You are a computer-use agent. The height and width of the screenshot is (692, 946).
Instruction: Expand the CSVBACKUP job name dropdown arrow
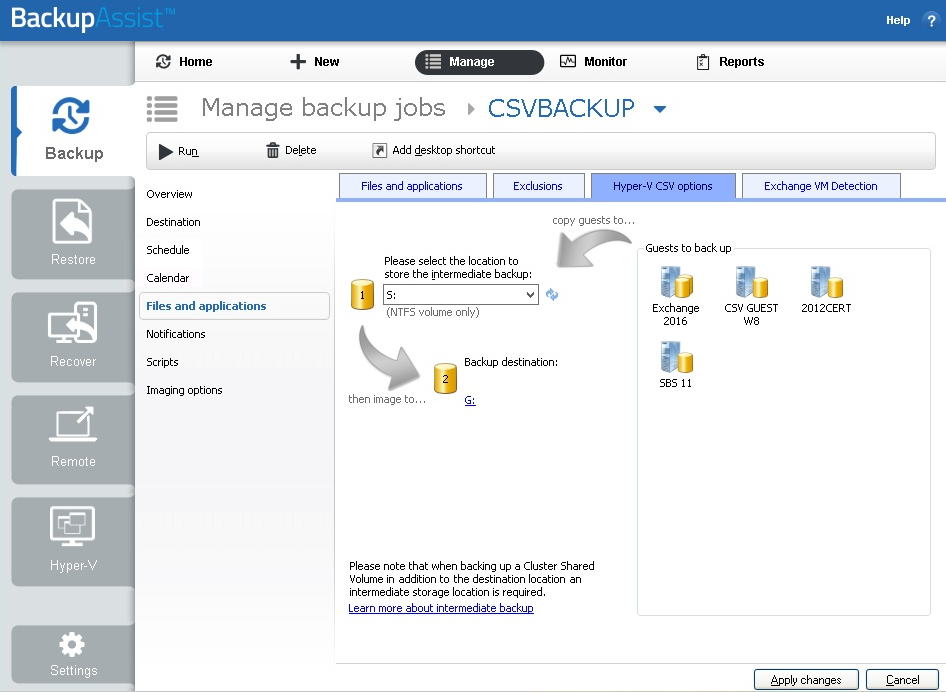[659, 109]
